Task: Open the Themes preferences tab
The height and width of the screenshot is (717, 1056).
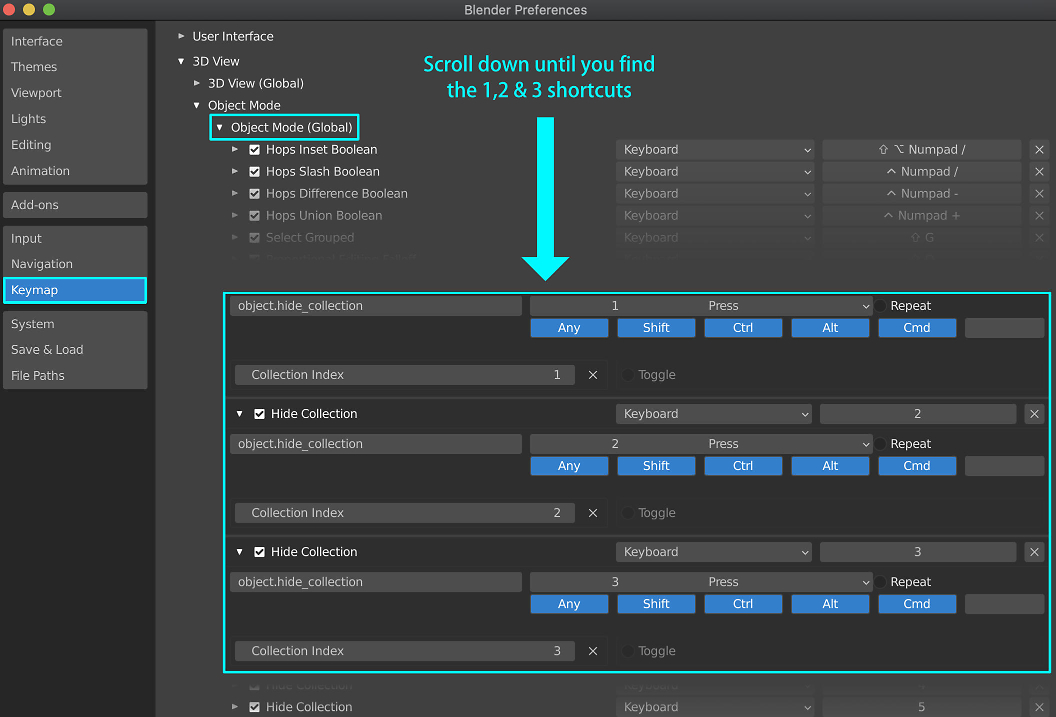Action: [75, 67]
